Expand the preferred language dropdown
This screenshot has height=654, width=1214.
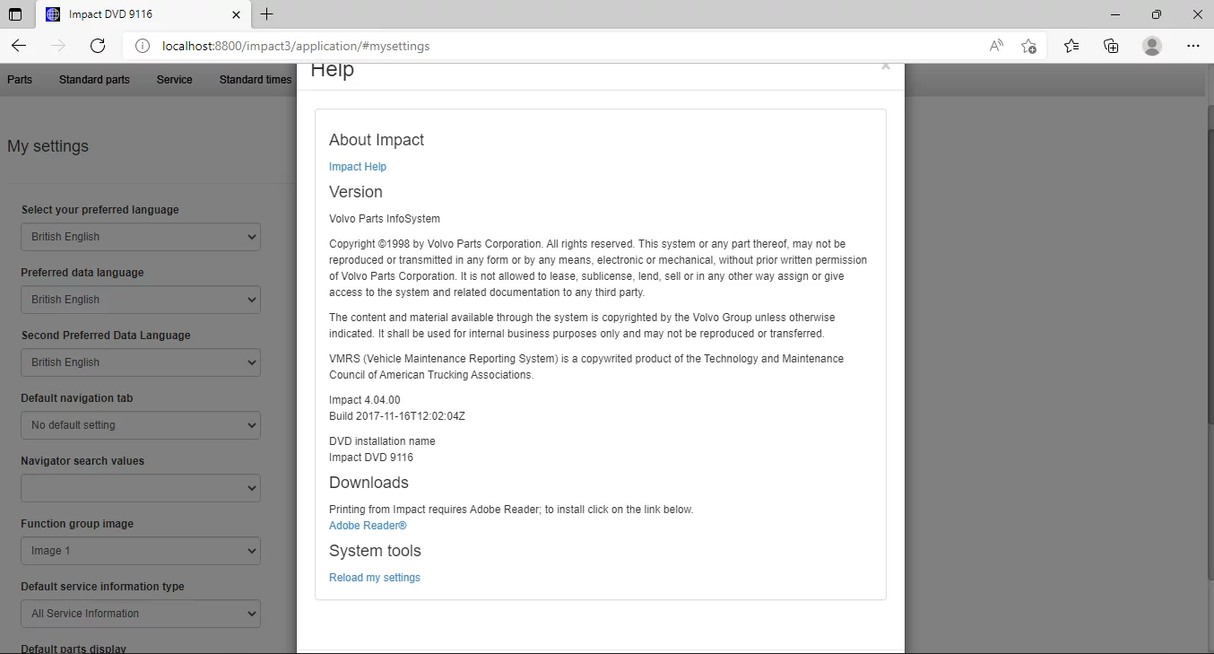tap(140, 237)
